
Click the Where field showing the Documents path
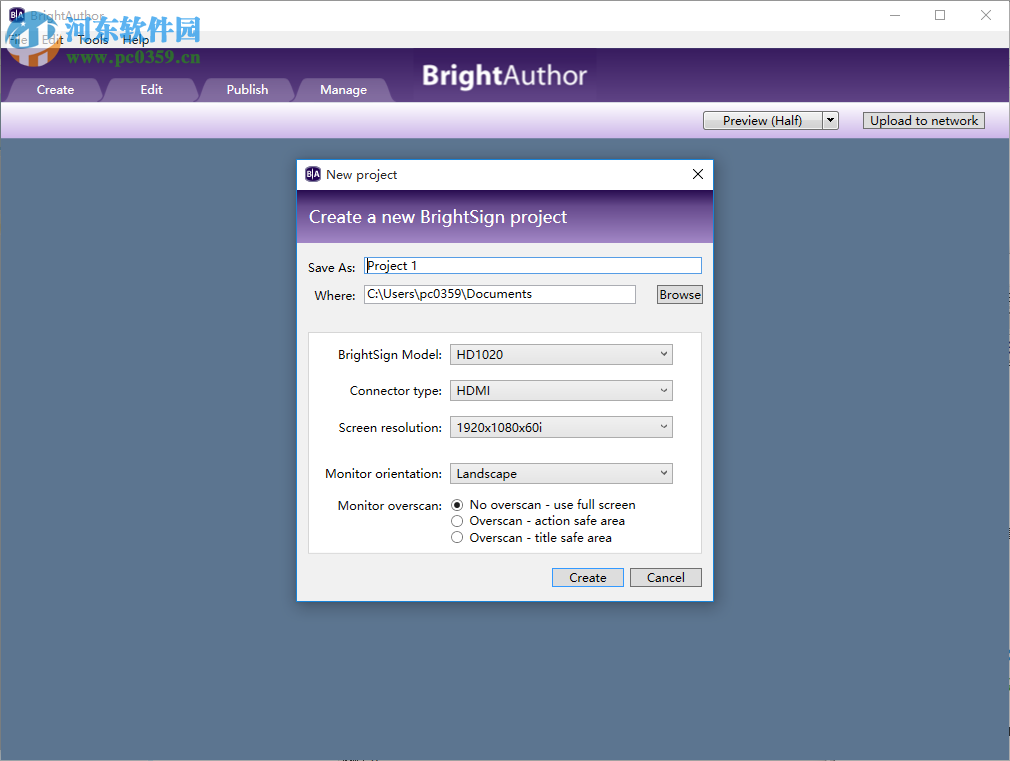click(500, 294)
